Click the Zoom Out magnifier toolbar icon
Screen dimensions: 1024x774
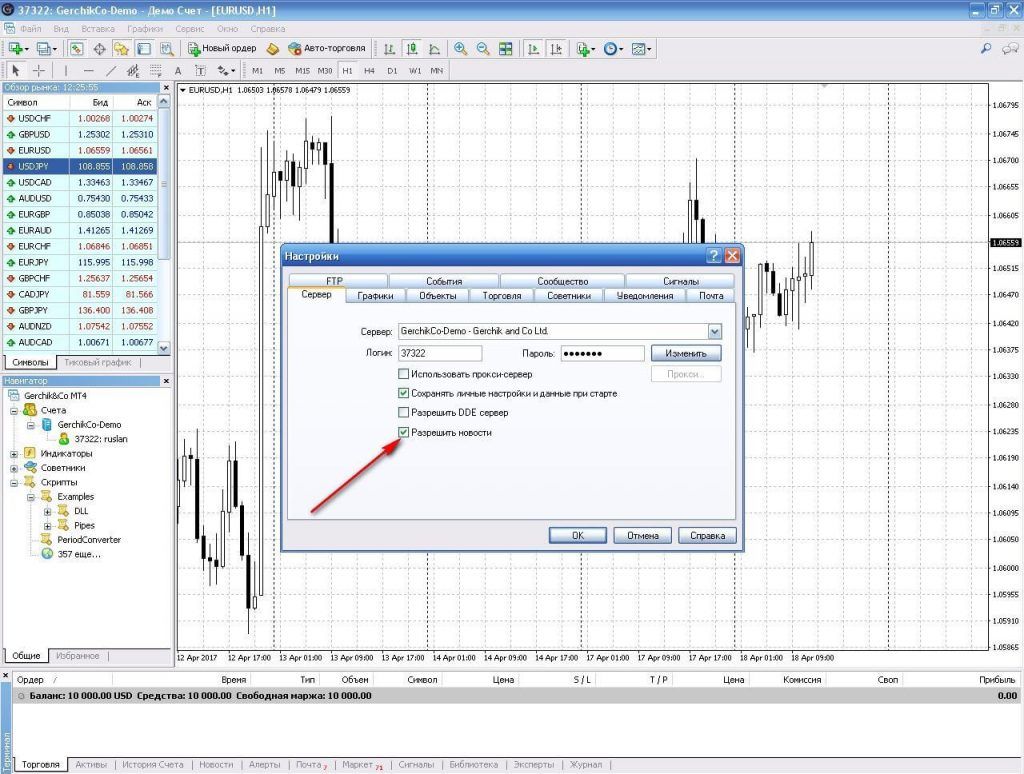(x=483, y=48)
